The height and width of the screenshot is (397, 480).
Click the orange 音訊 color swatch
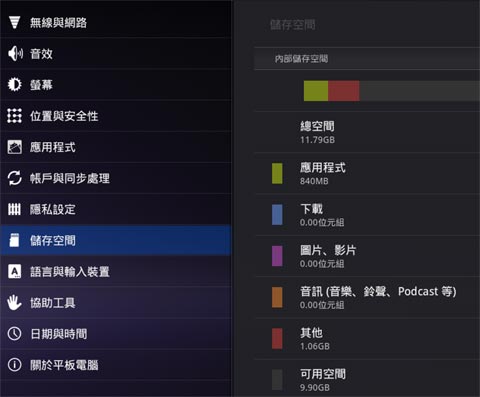click(277, 297)
